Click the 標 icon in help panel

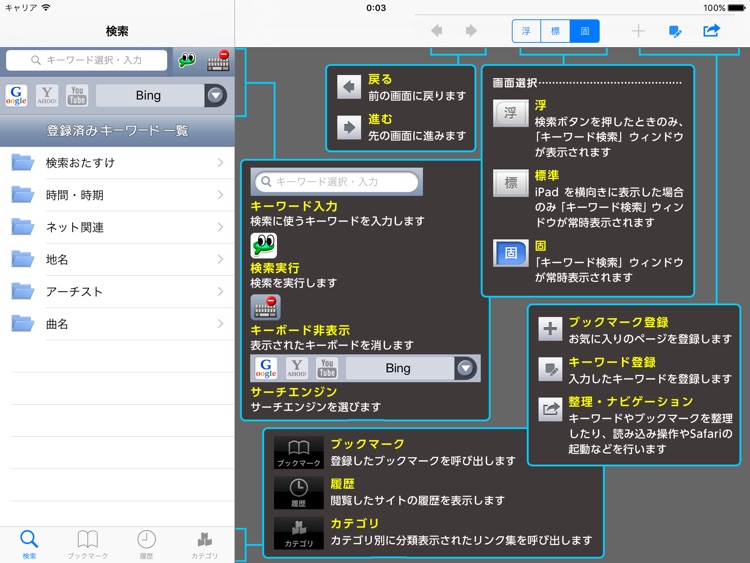coord(511,183)
